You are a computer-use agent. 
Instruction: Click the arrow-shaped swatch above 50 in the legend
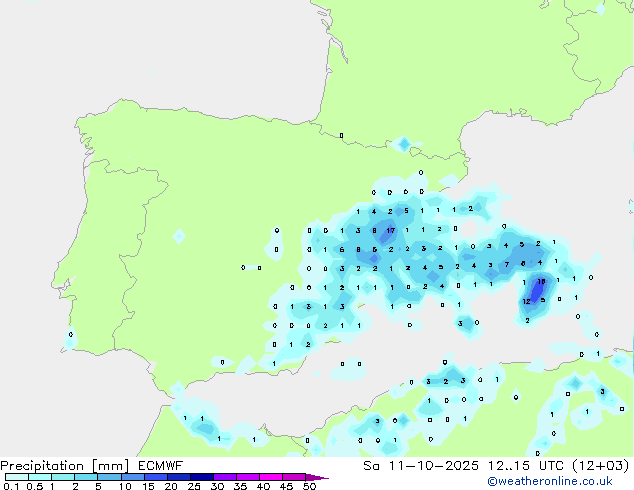pyautogui.click(x=316, y=477)
